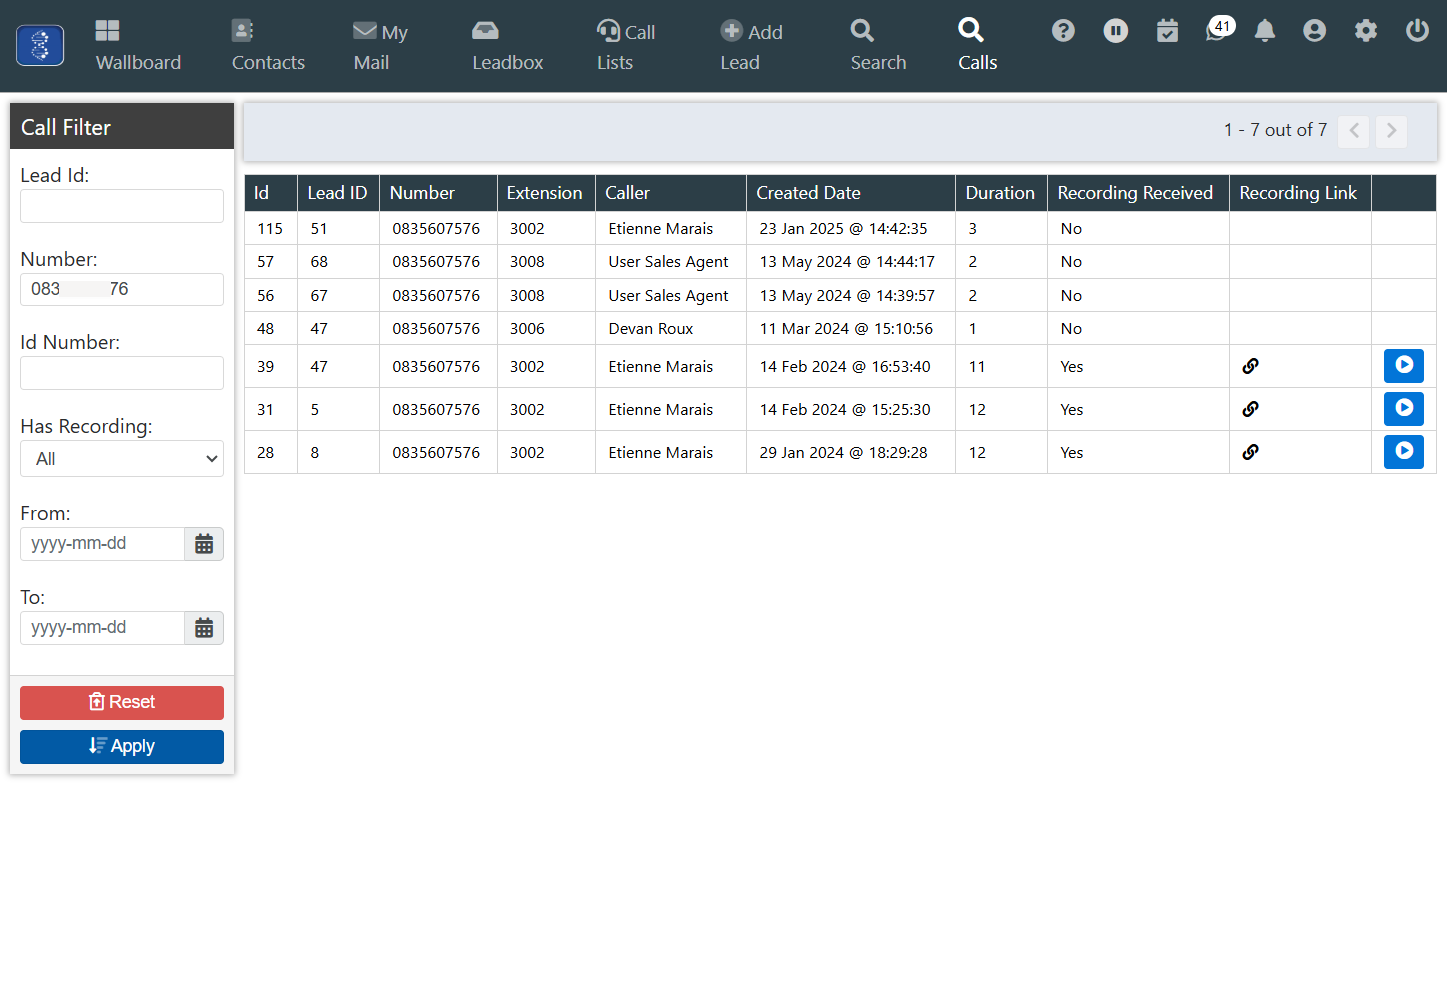1447x989 pixels.
Task: Play recording for call Id 31
Action: (x=1404, y=409)
